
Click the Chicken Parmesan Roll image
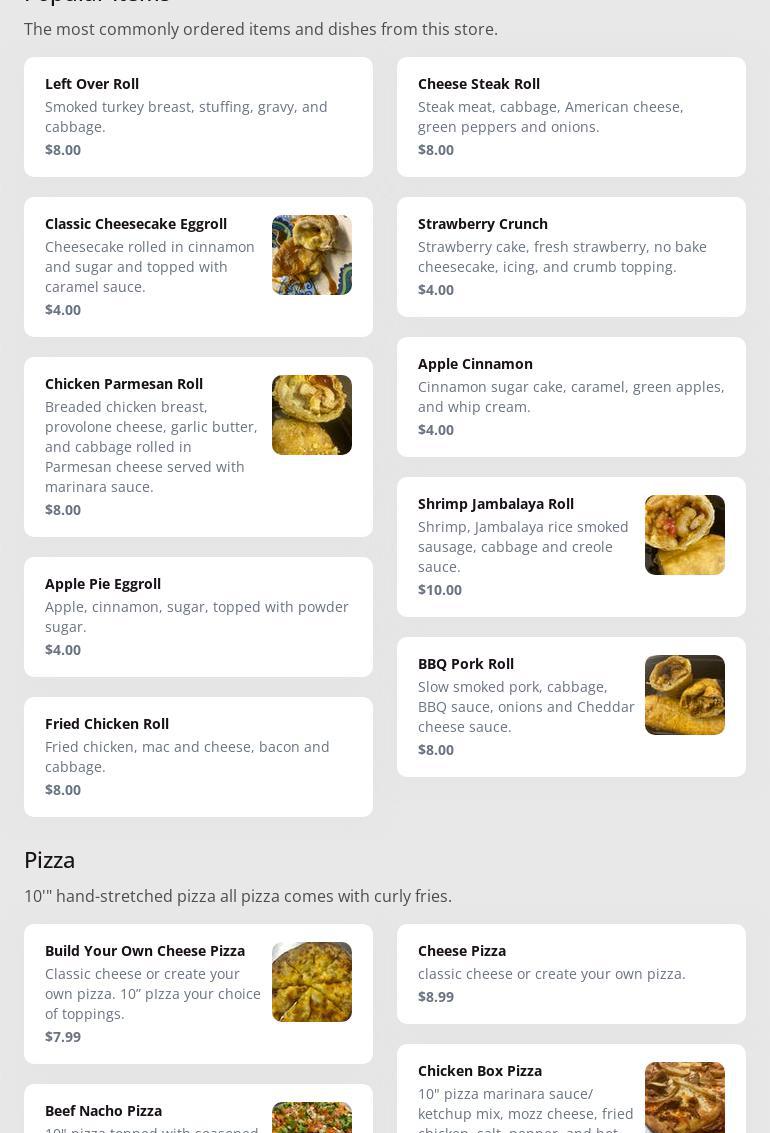312,415
